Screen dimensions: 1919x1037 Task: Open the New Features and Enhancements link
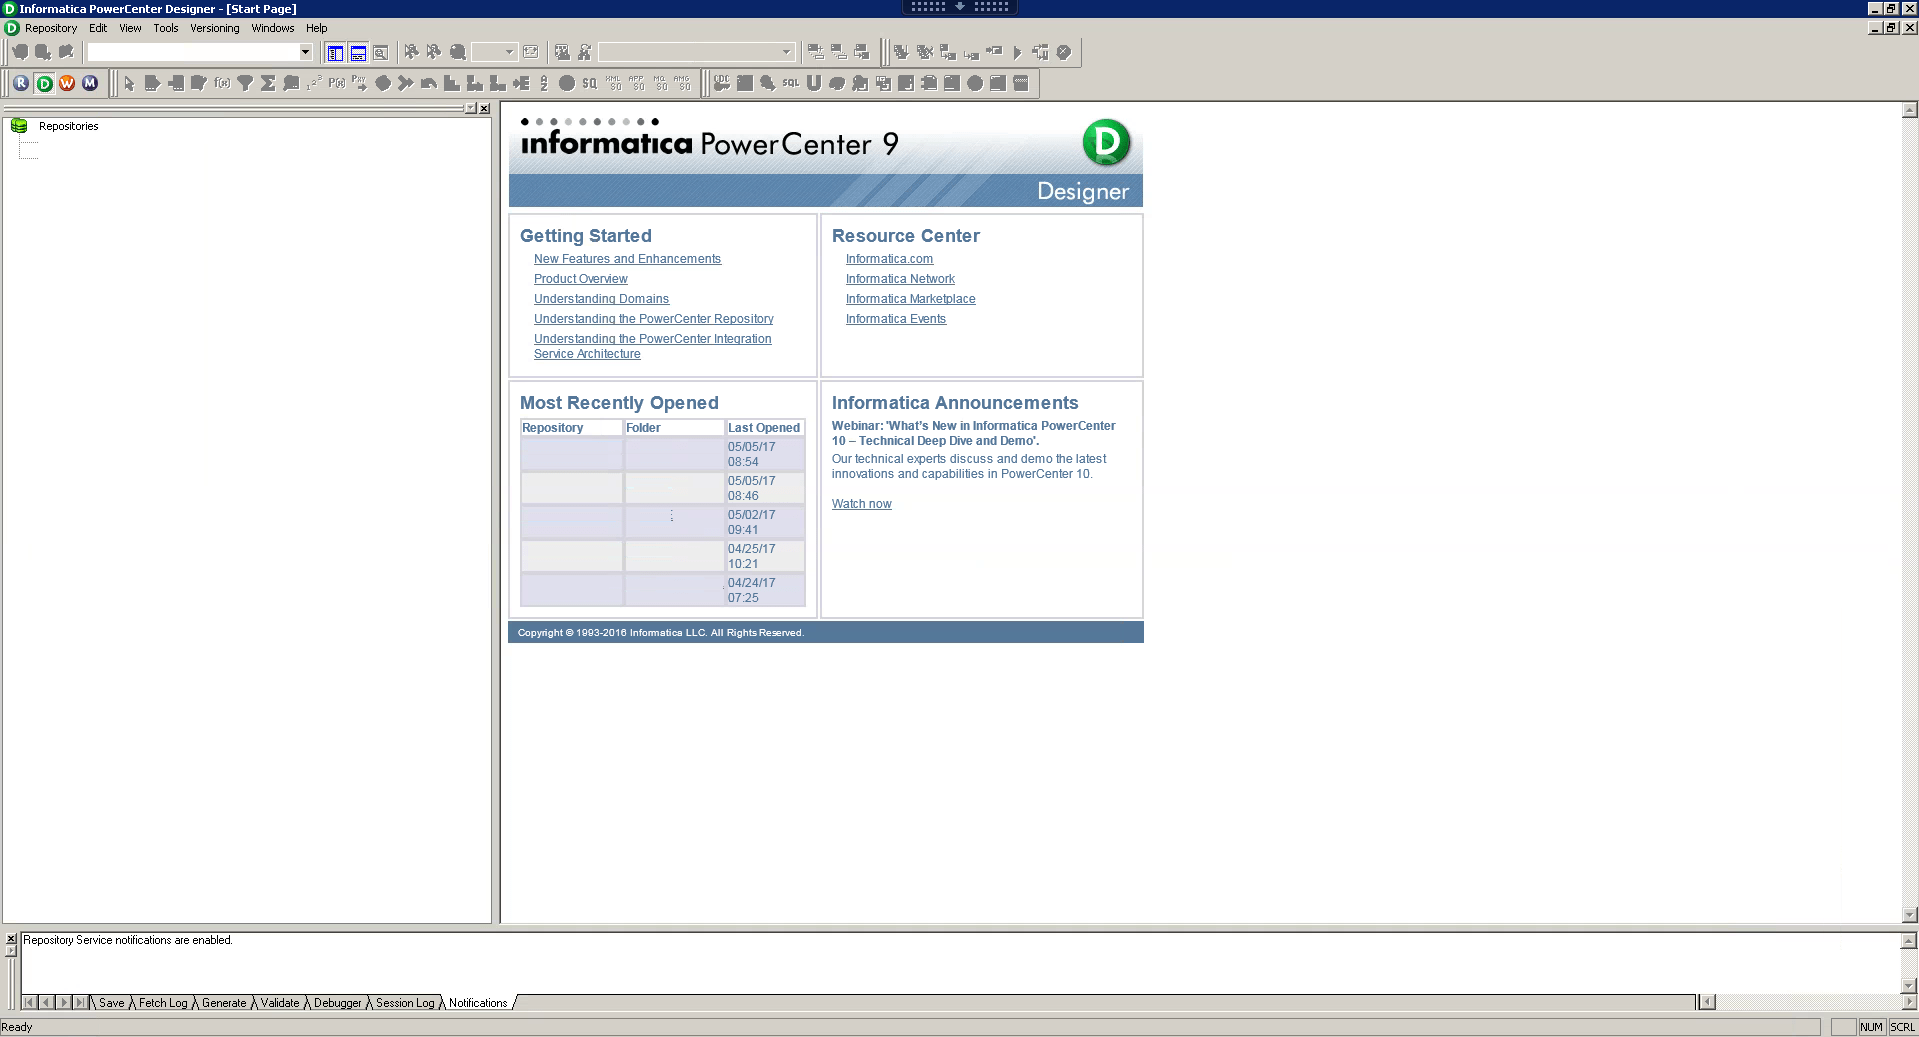tap(627, 259)
